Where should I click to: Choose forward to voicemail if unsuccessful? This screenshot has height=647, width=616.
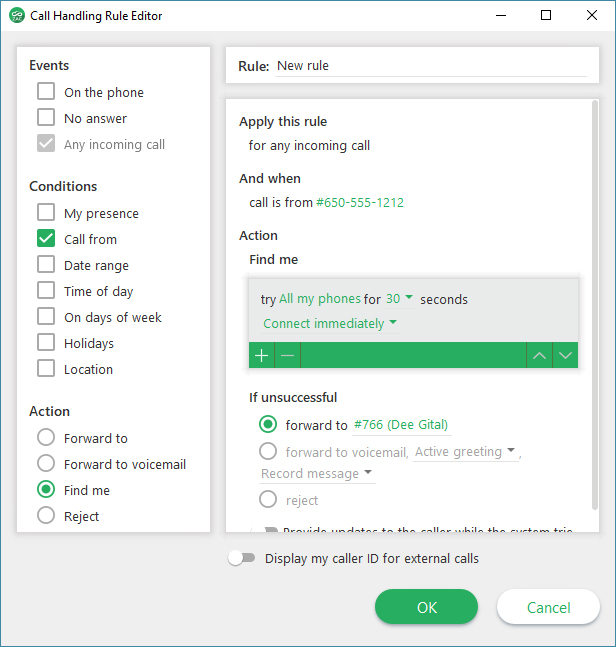[268, 451]
